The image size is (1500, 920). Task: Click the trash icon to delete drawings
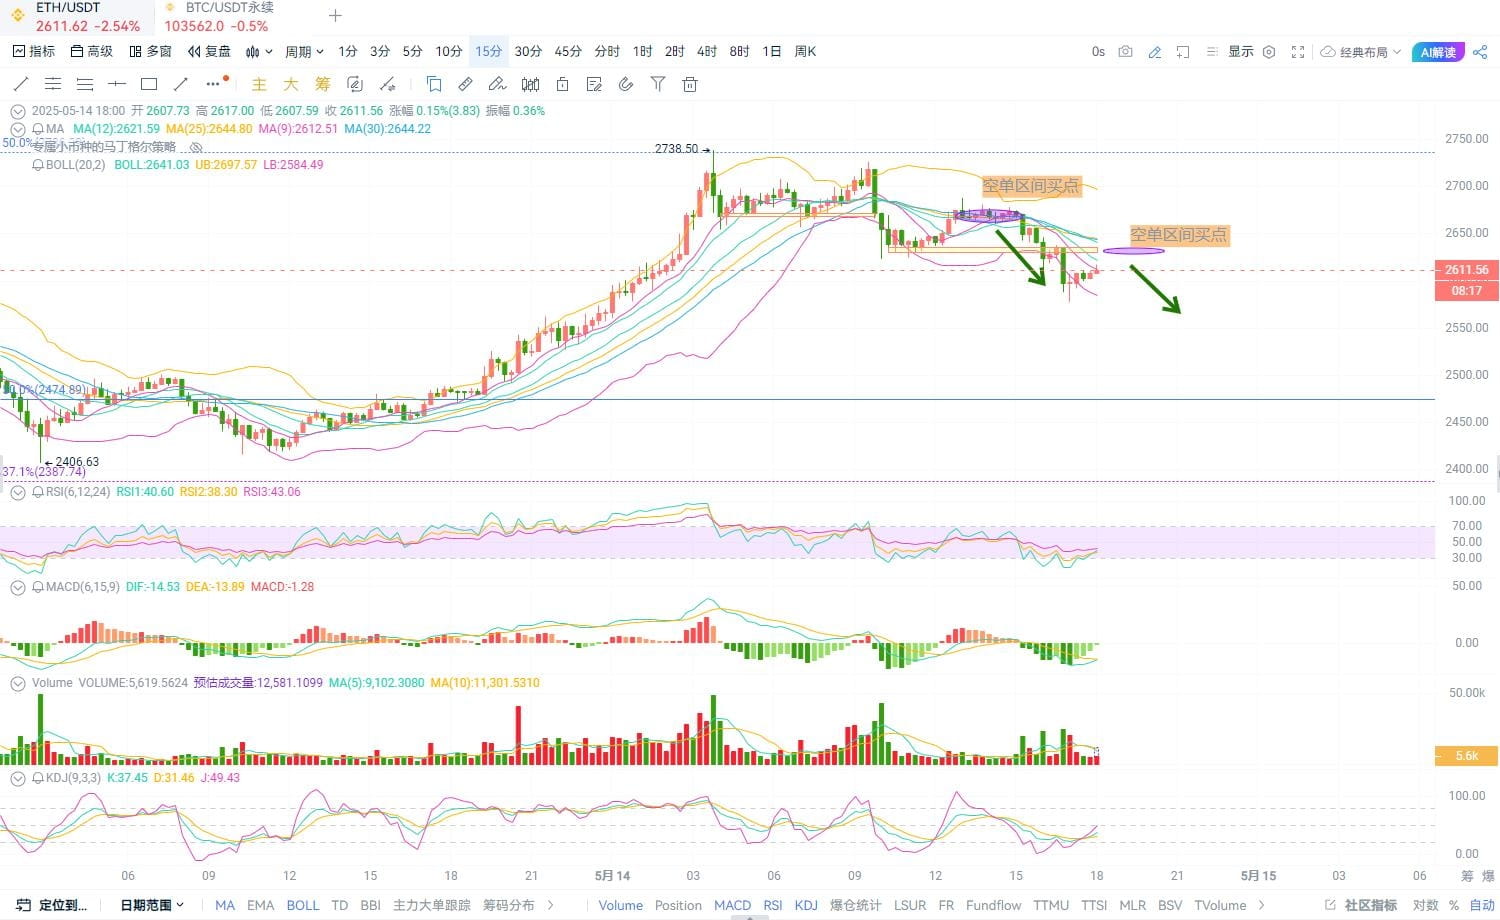(x=690, y=85)
